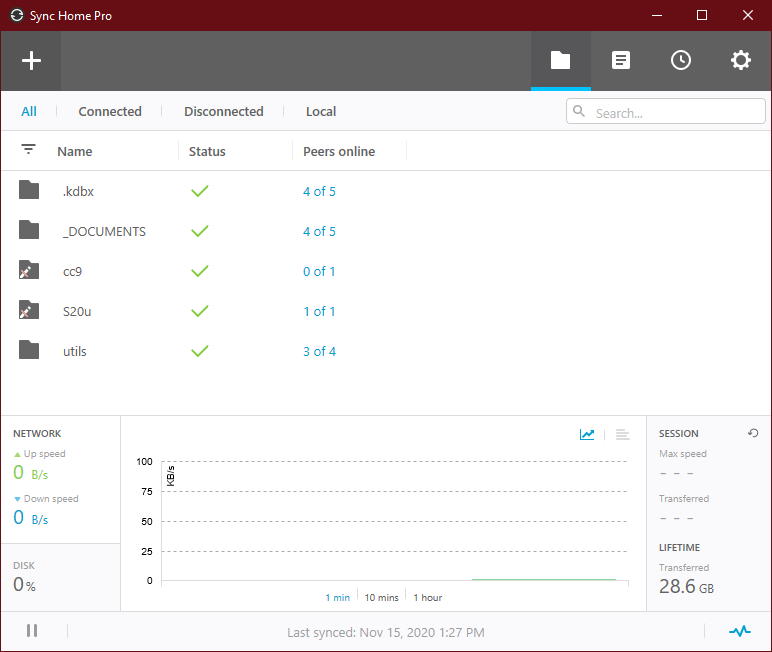Image resolution: width=772 pixels, height=652 pixels.
Task: Reset session statistics with the refresh icon
Action: (753, 433)
